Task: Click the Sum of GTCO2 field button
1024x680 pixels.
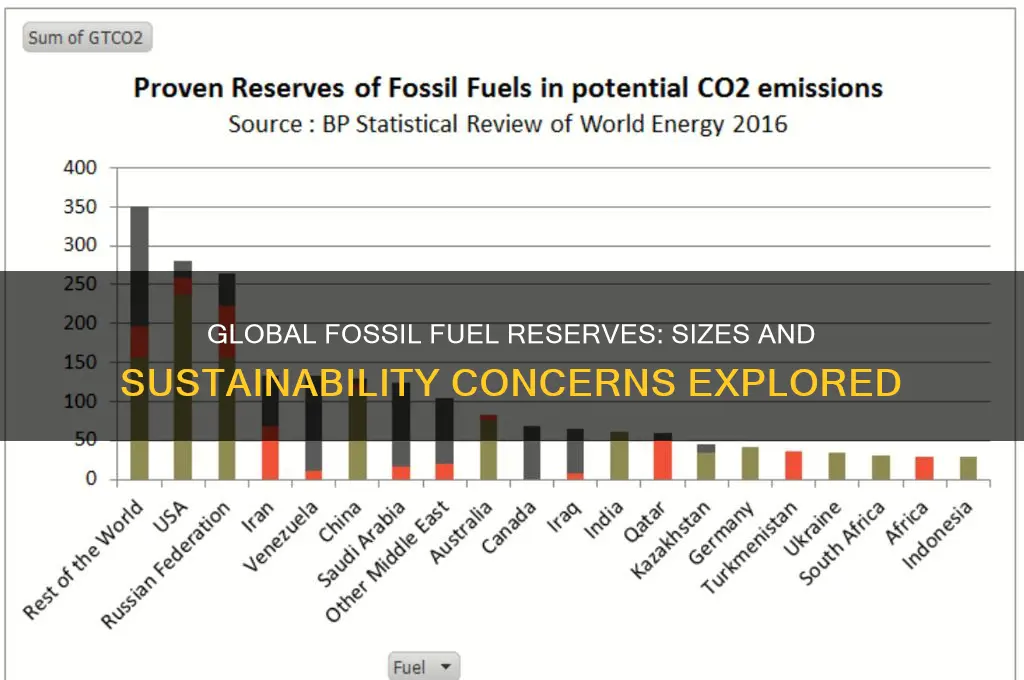Action: (88, 37)
